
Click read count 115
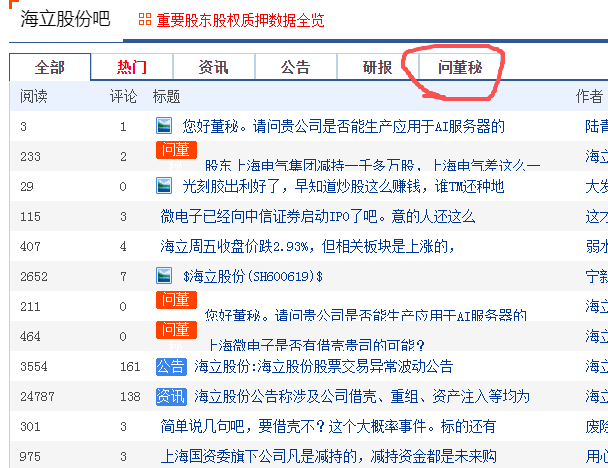pyautogui.click(x=30, y=216)
